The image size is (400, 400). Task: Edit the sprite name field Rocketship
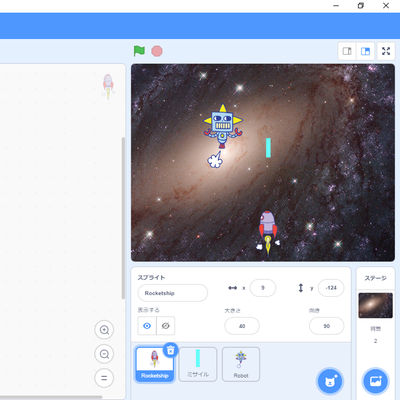[x=173, y=293]
